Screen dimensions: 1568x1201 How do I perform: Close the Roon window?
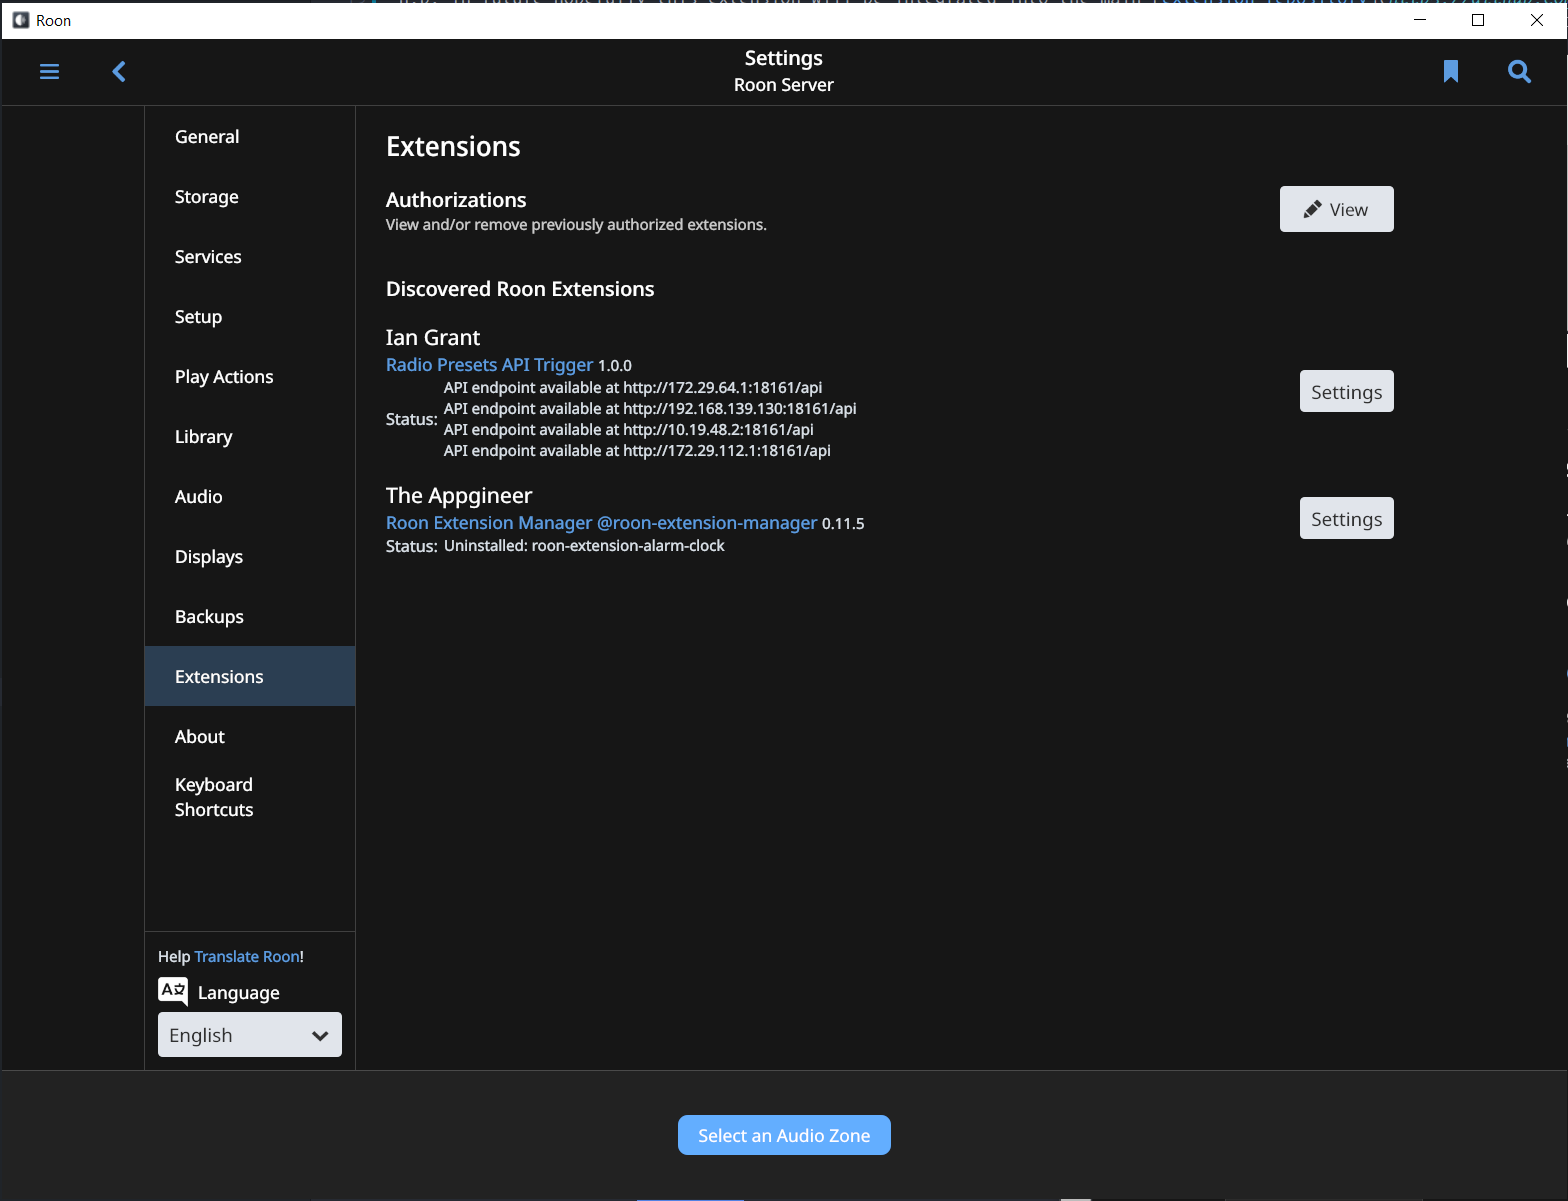click(x=1537, y=20)
